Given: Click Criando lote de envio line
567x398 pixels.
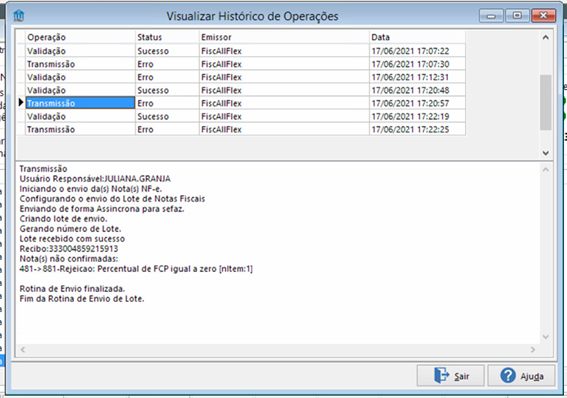Looking at the screenshot, I should pos(63,219).
